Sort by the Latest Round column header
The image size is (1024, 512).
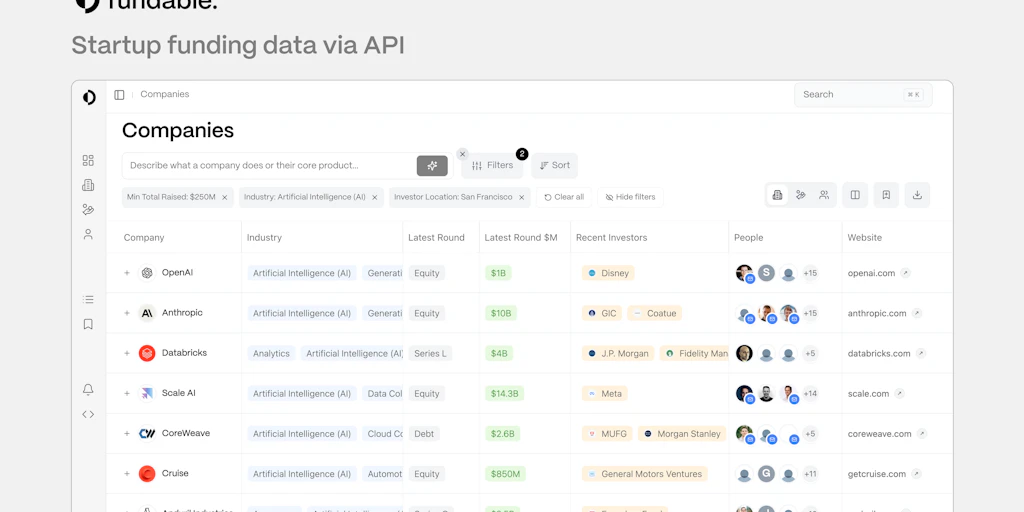click(x=436, y=238)
